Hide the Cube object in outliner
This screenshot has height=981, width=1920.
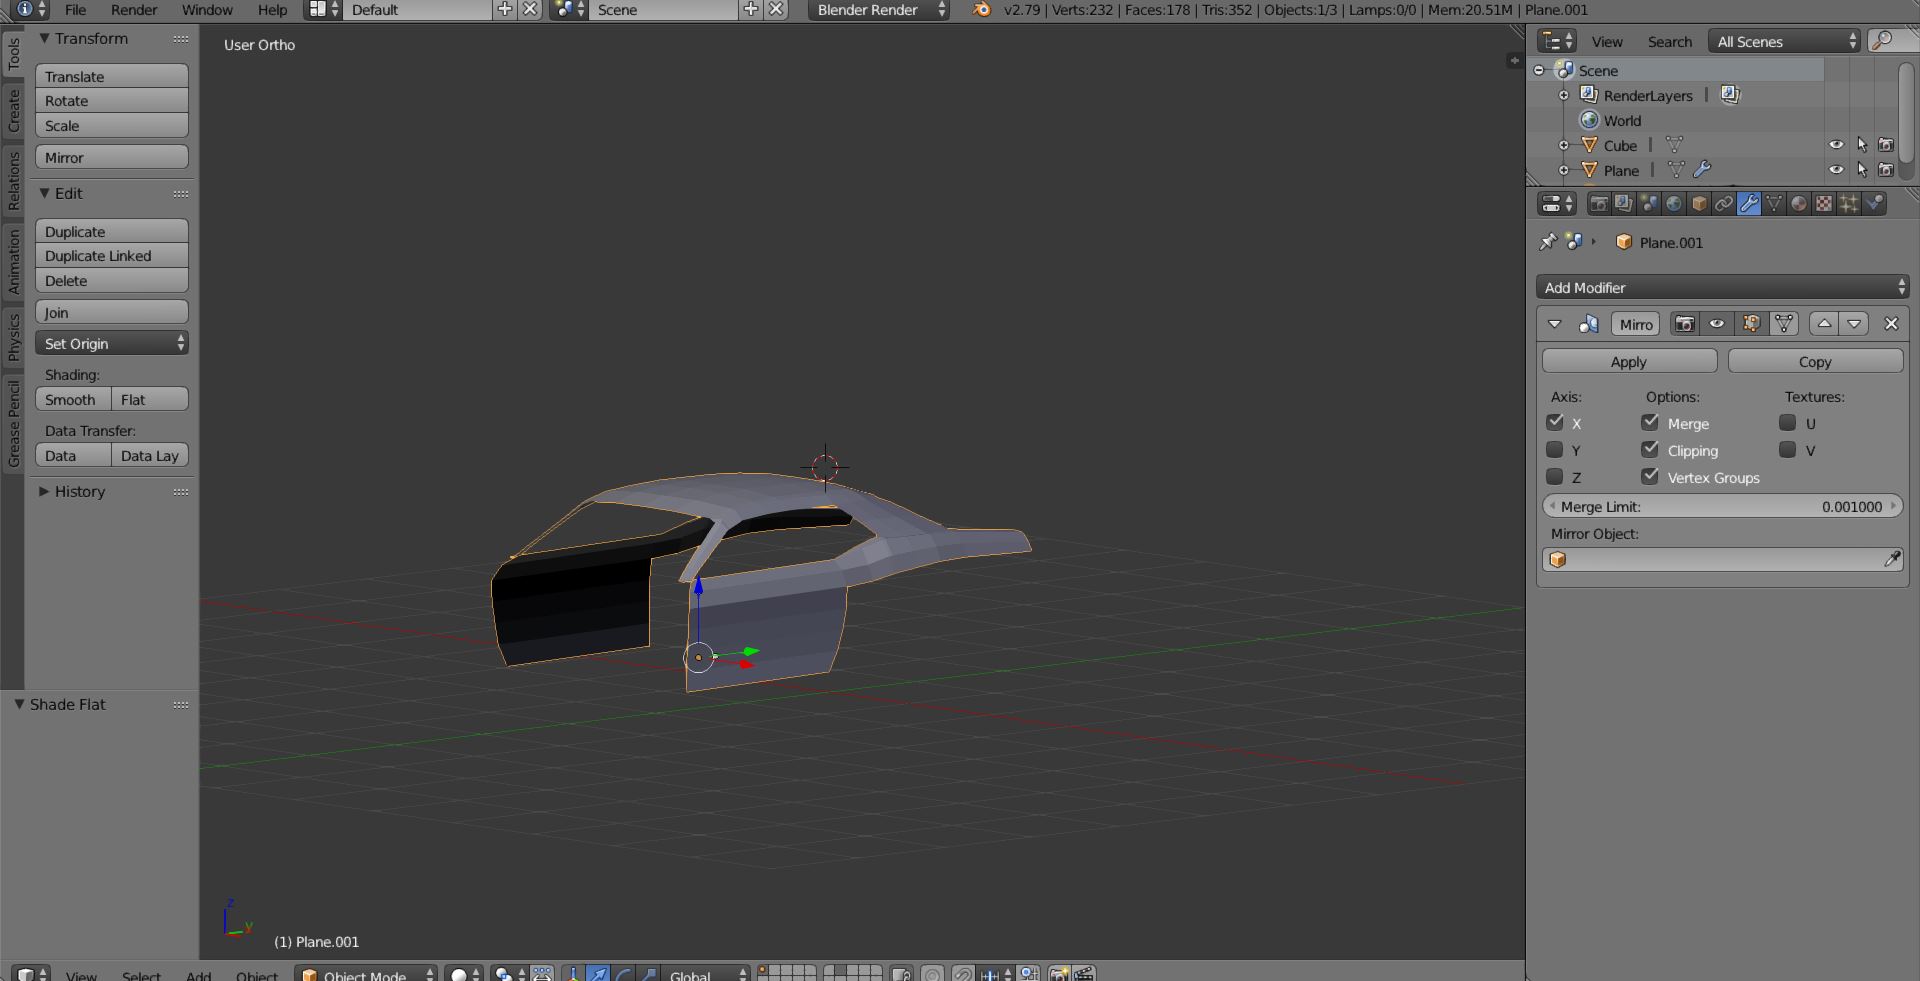click(x=1836, y=145)
